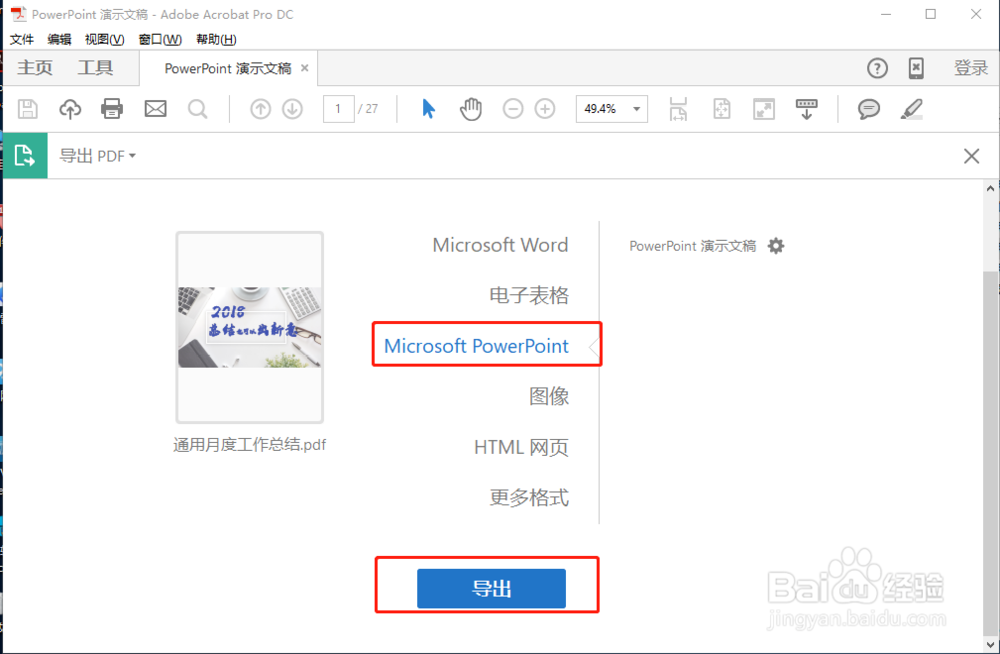The width and height of the screenshot is (1000, 654).
Task: Maximize the Acrobat window
Action: (930, 14)
